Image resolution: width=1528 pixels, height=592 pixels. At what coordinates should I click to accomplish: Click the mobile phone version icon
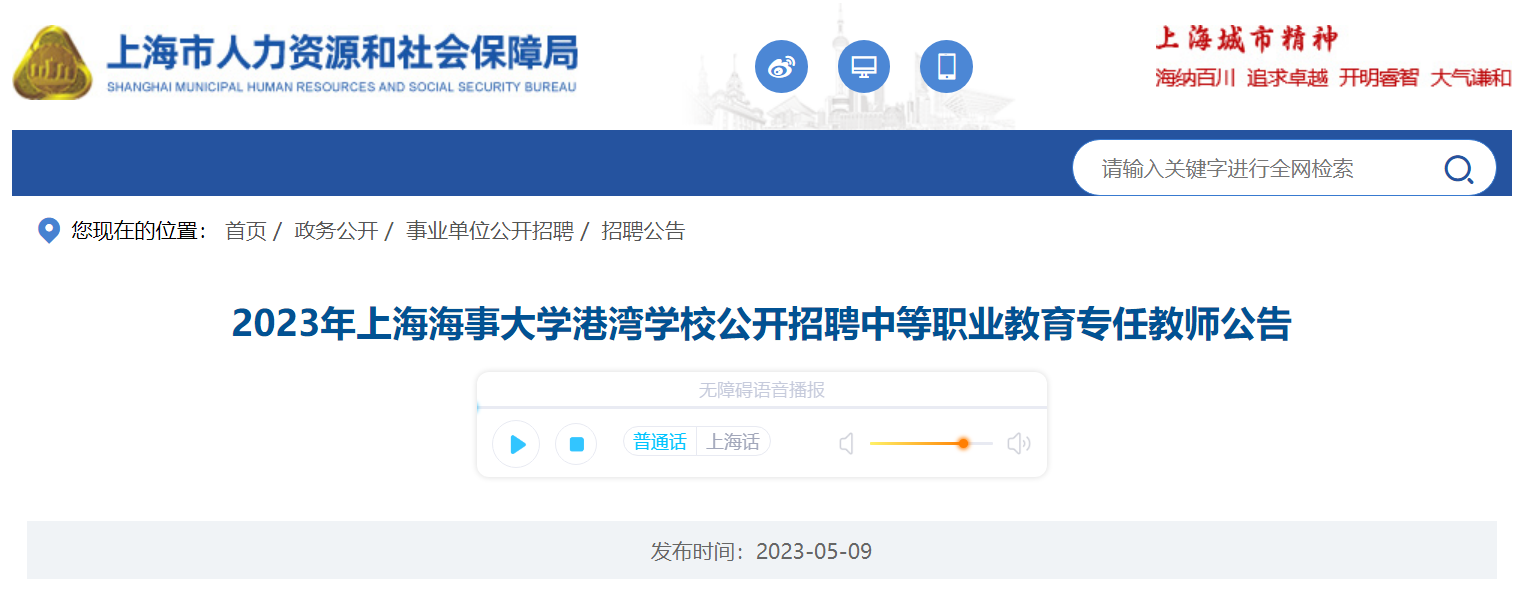(x=946, y=67)
